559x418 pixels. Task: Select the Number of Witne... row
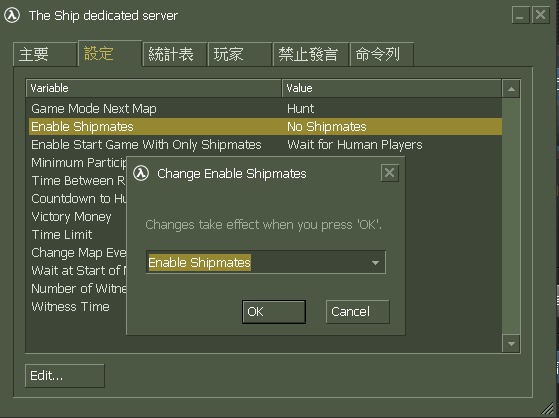click(x=78, y=289)
